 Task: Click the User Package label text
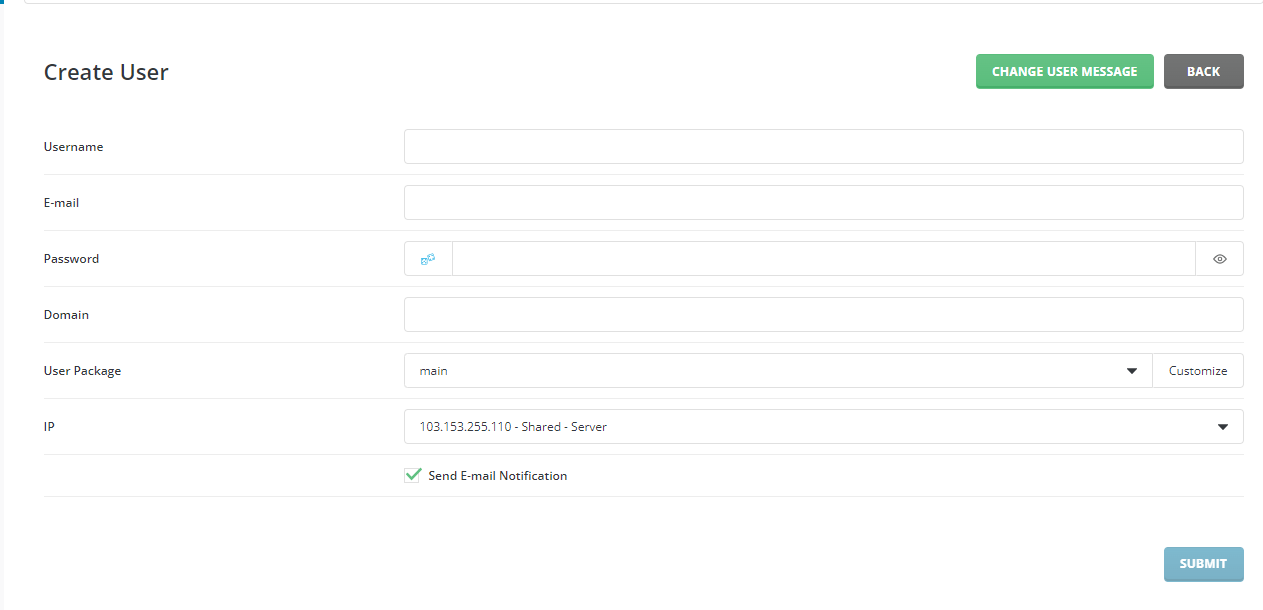point(83,371)
